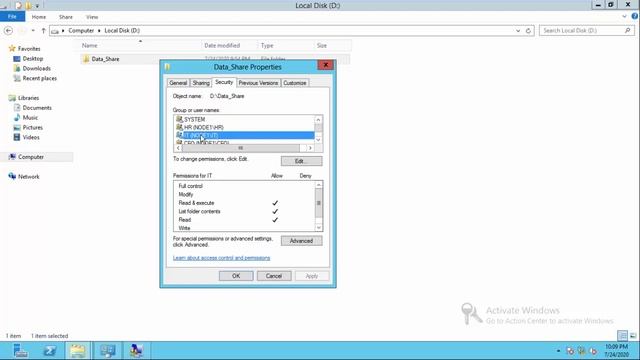Switch to the Customize tab

pos(295,83)
